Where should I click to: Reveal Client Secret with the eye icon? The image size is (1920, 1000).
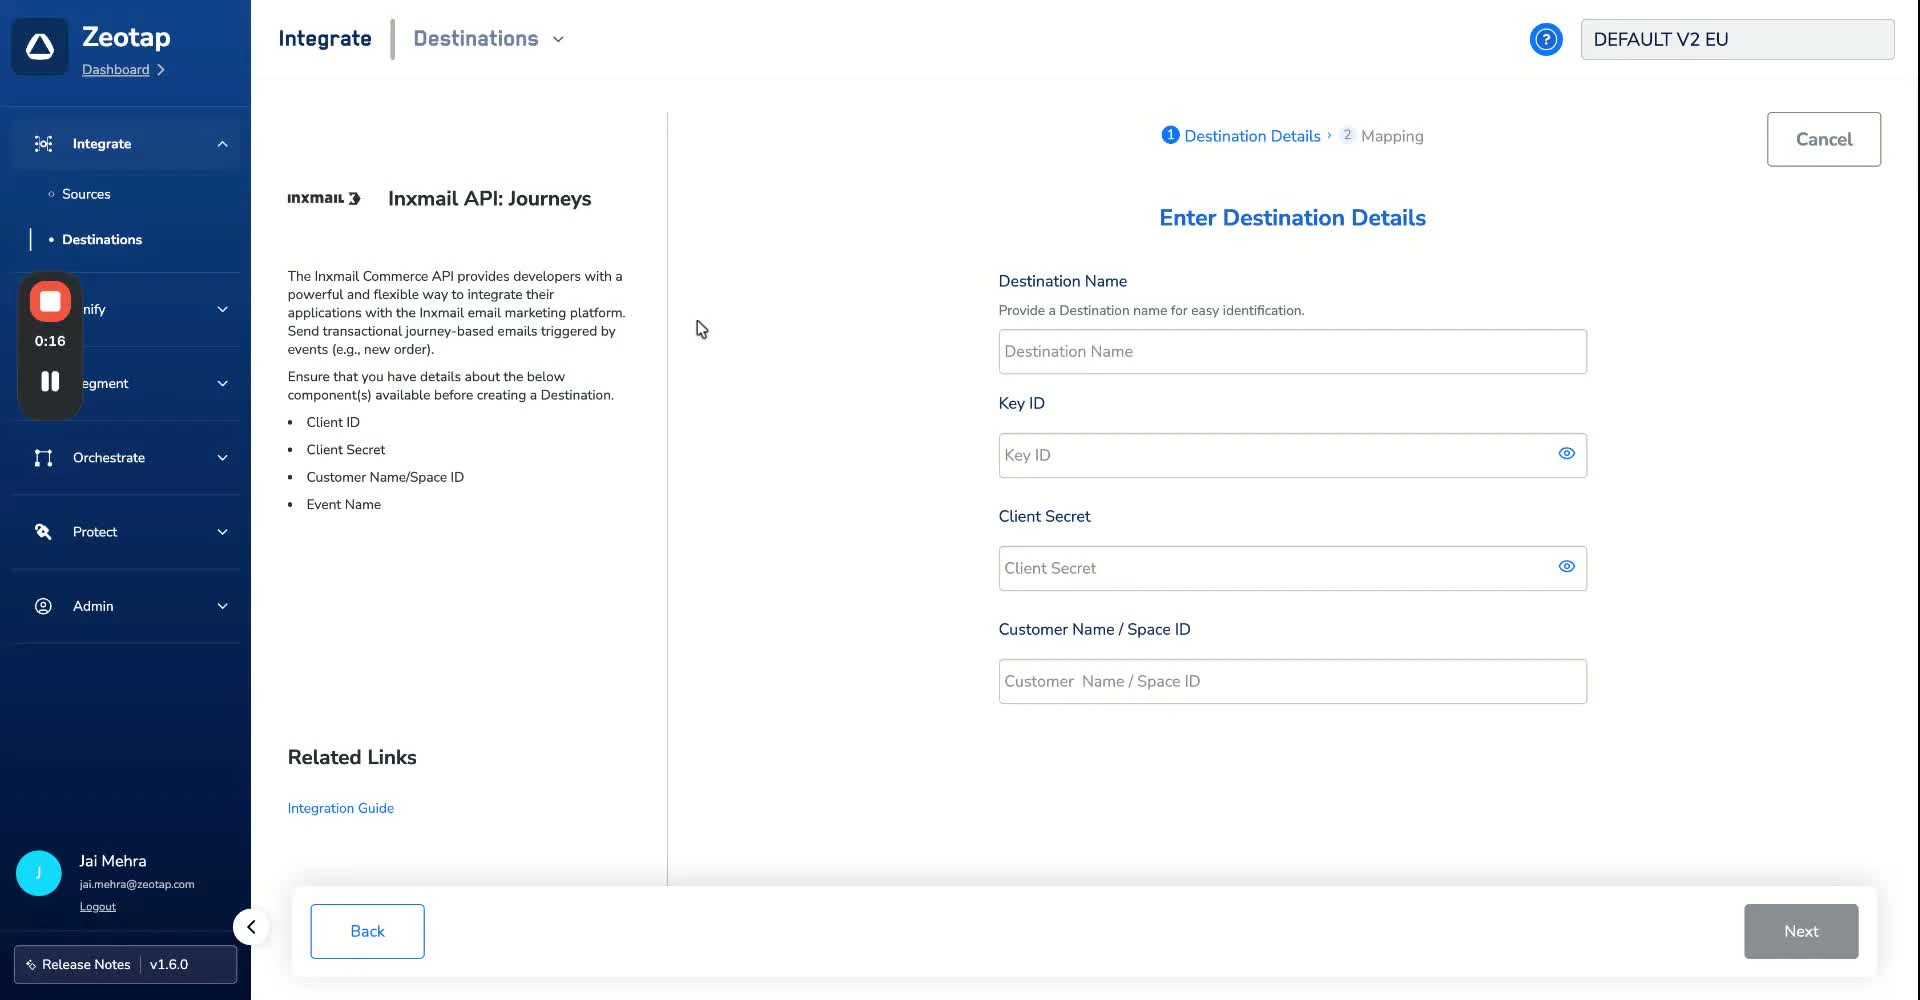pyautogui.click(x=1566, y=567)
